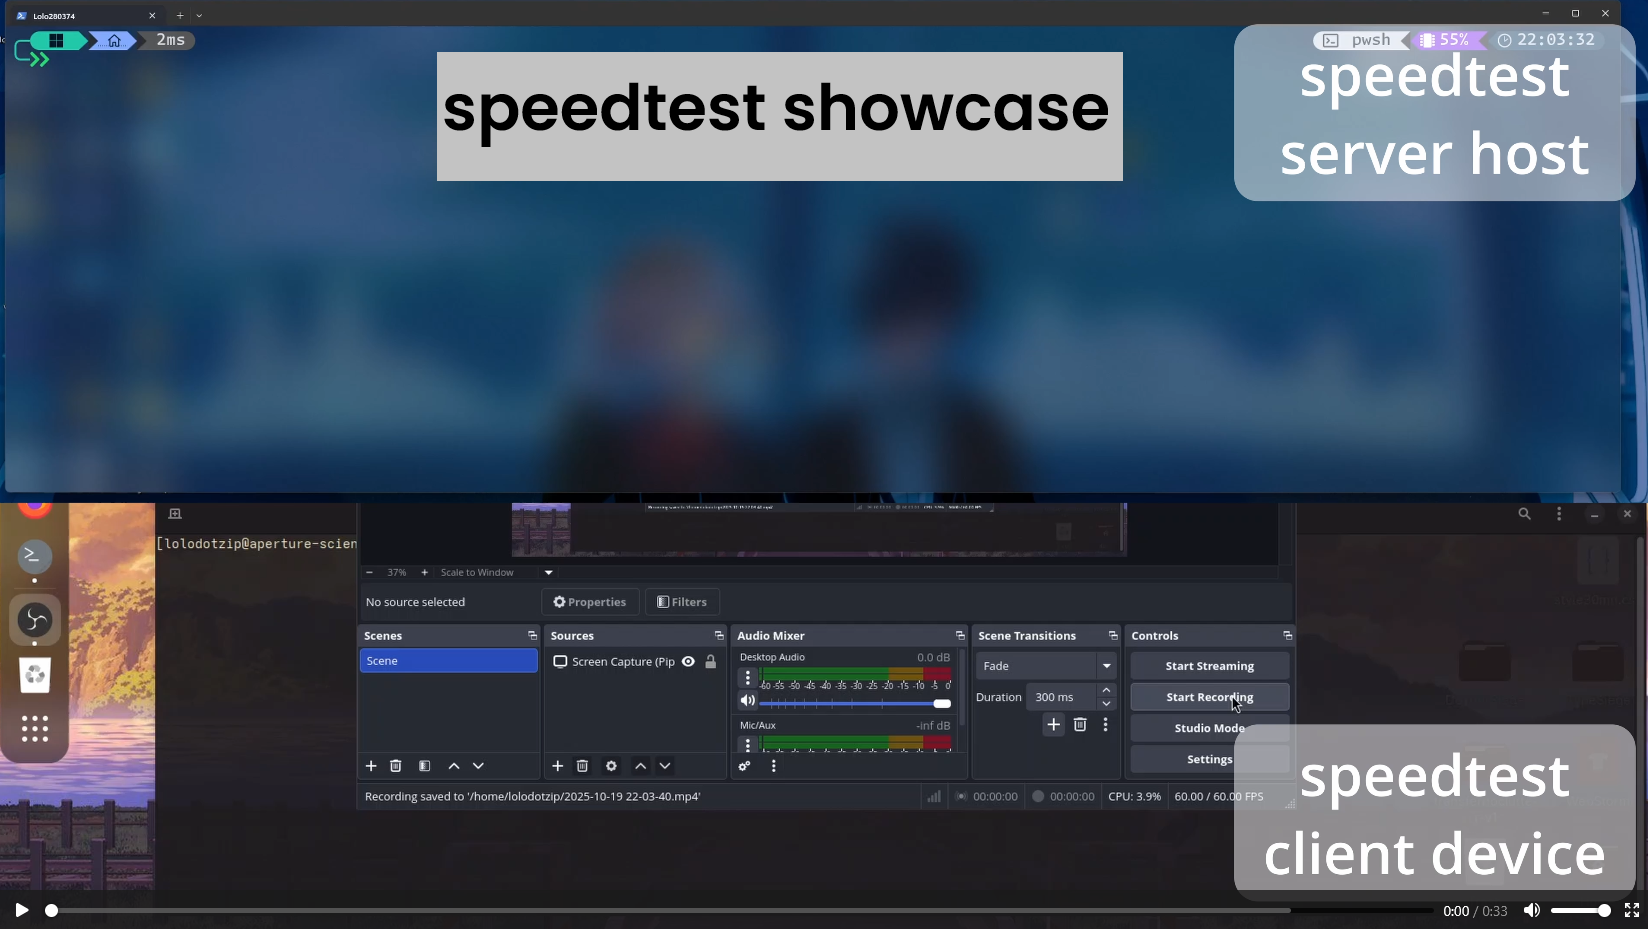This screenshot has width=1648, height=929.
Task: Move source up with arrow icon
Action: pyautogui.click(x=640, y=766)
